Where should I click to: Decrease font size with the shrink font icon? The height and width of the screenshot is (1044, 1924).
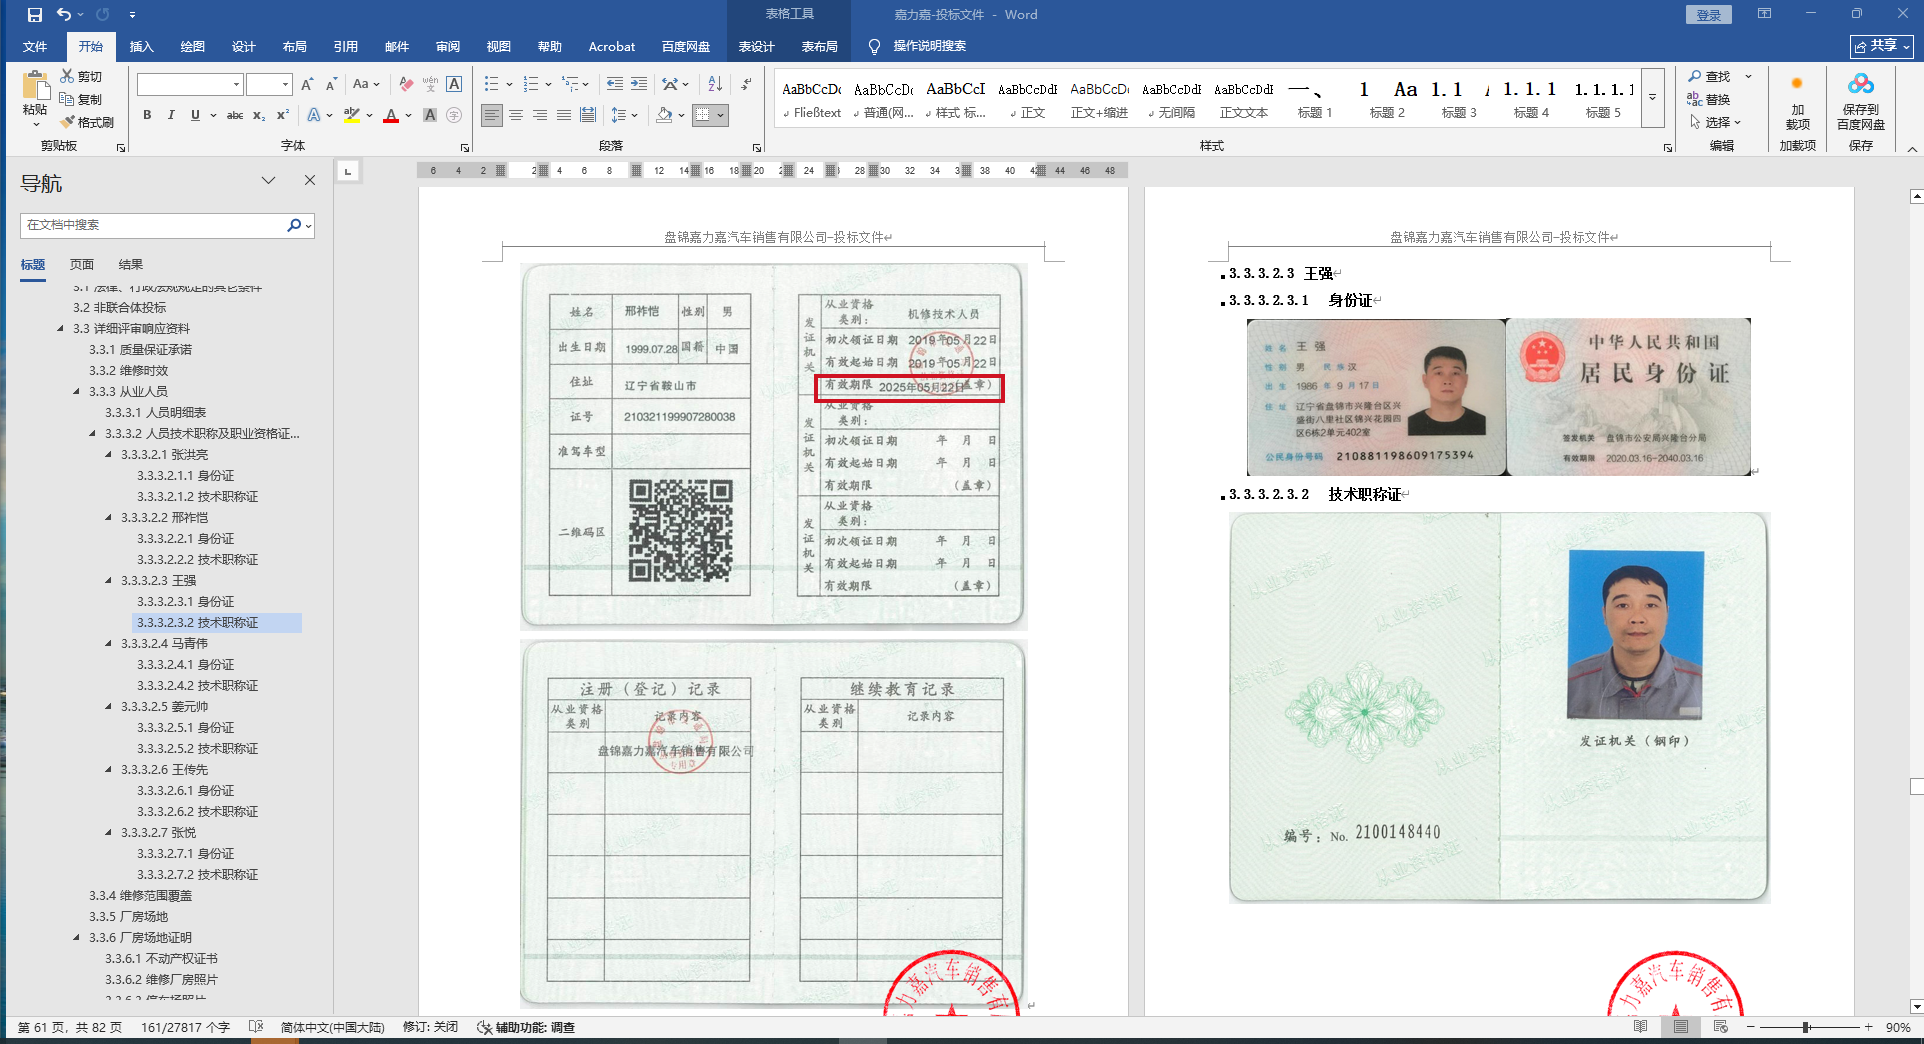point(331,84)
